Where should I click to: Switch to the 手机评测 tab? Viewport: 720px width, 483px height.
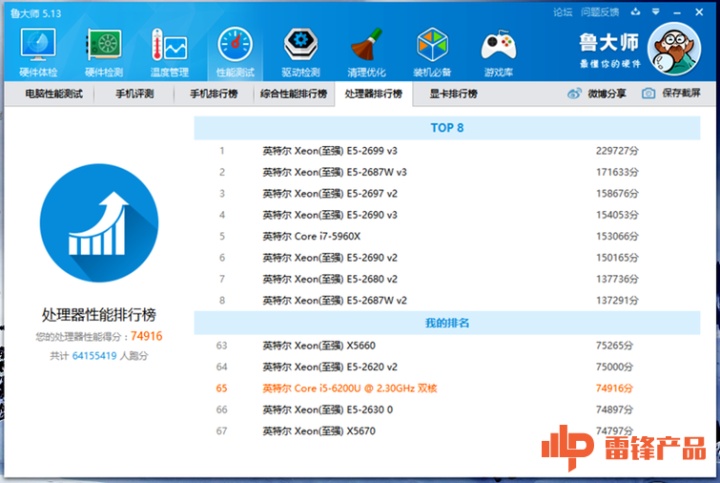point(135,94)
